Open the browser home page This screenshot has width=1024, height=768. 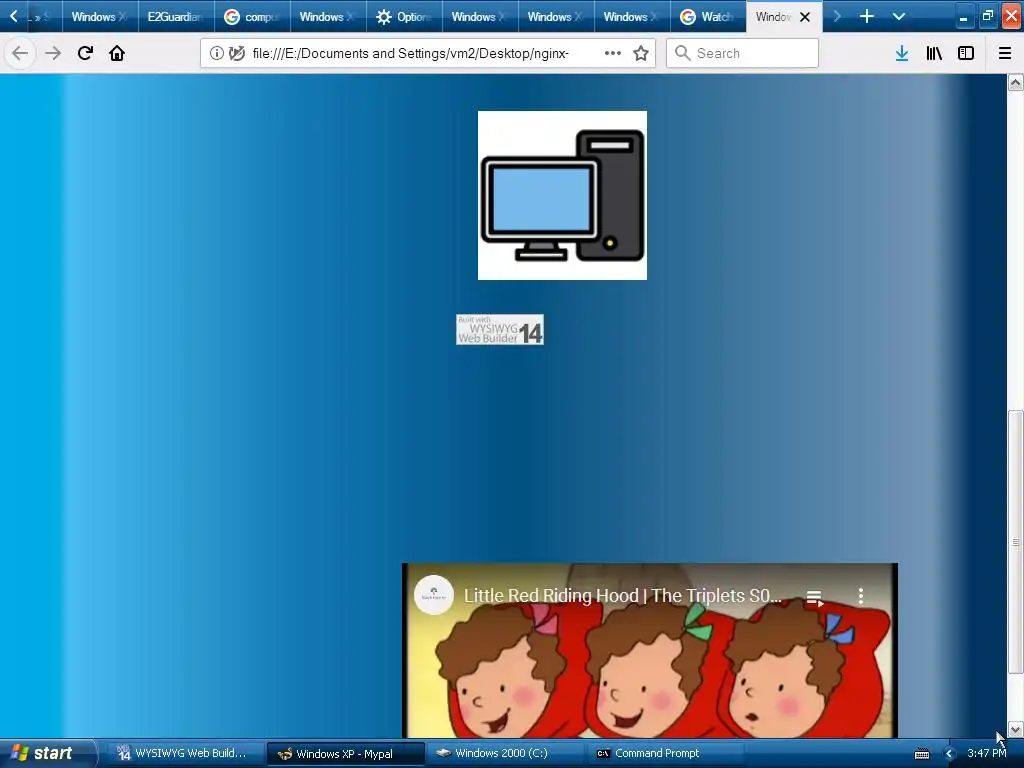[x=117, y=53]
